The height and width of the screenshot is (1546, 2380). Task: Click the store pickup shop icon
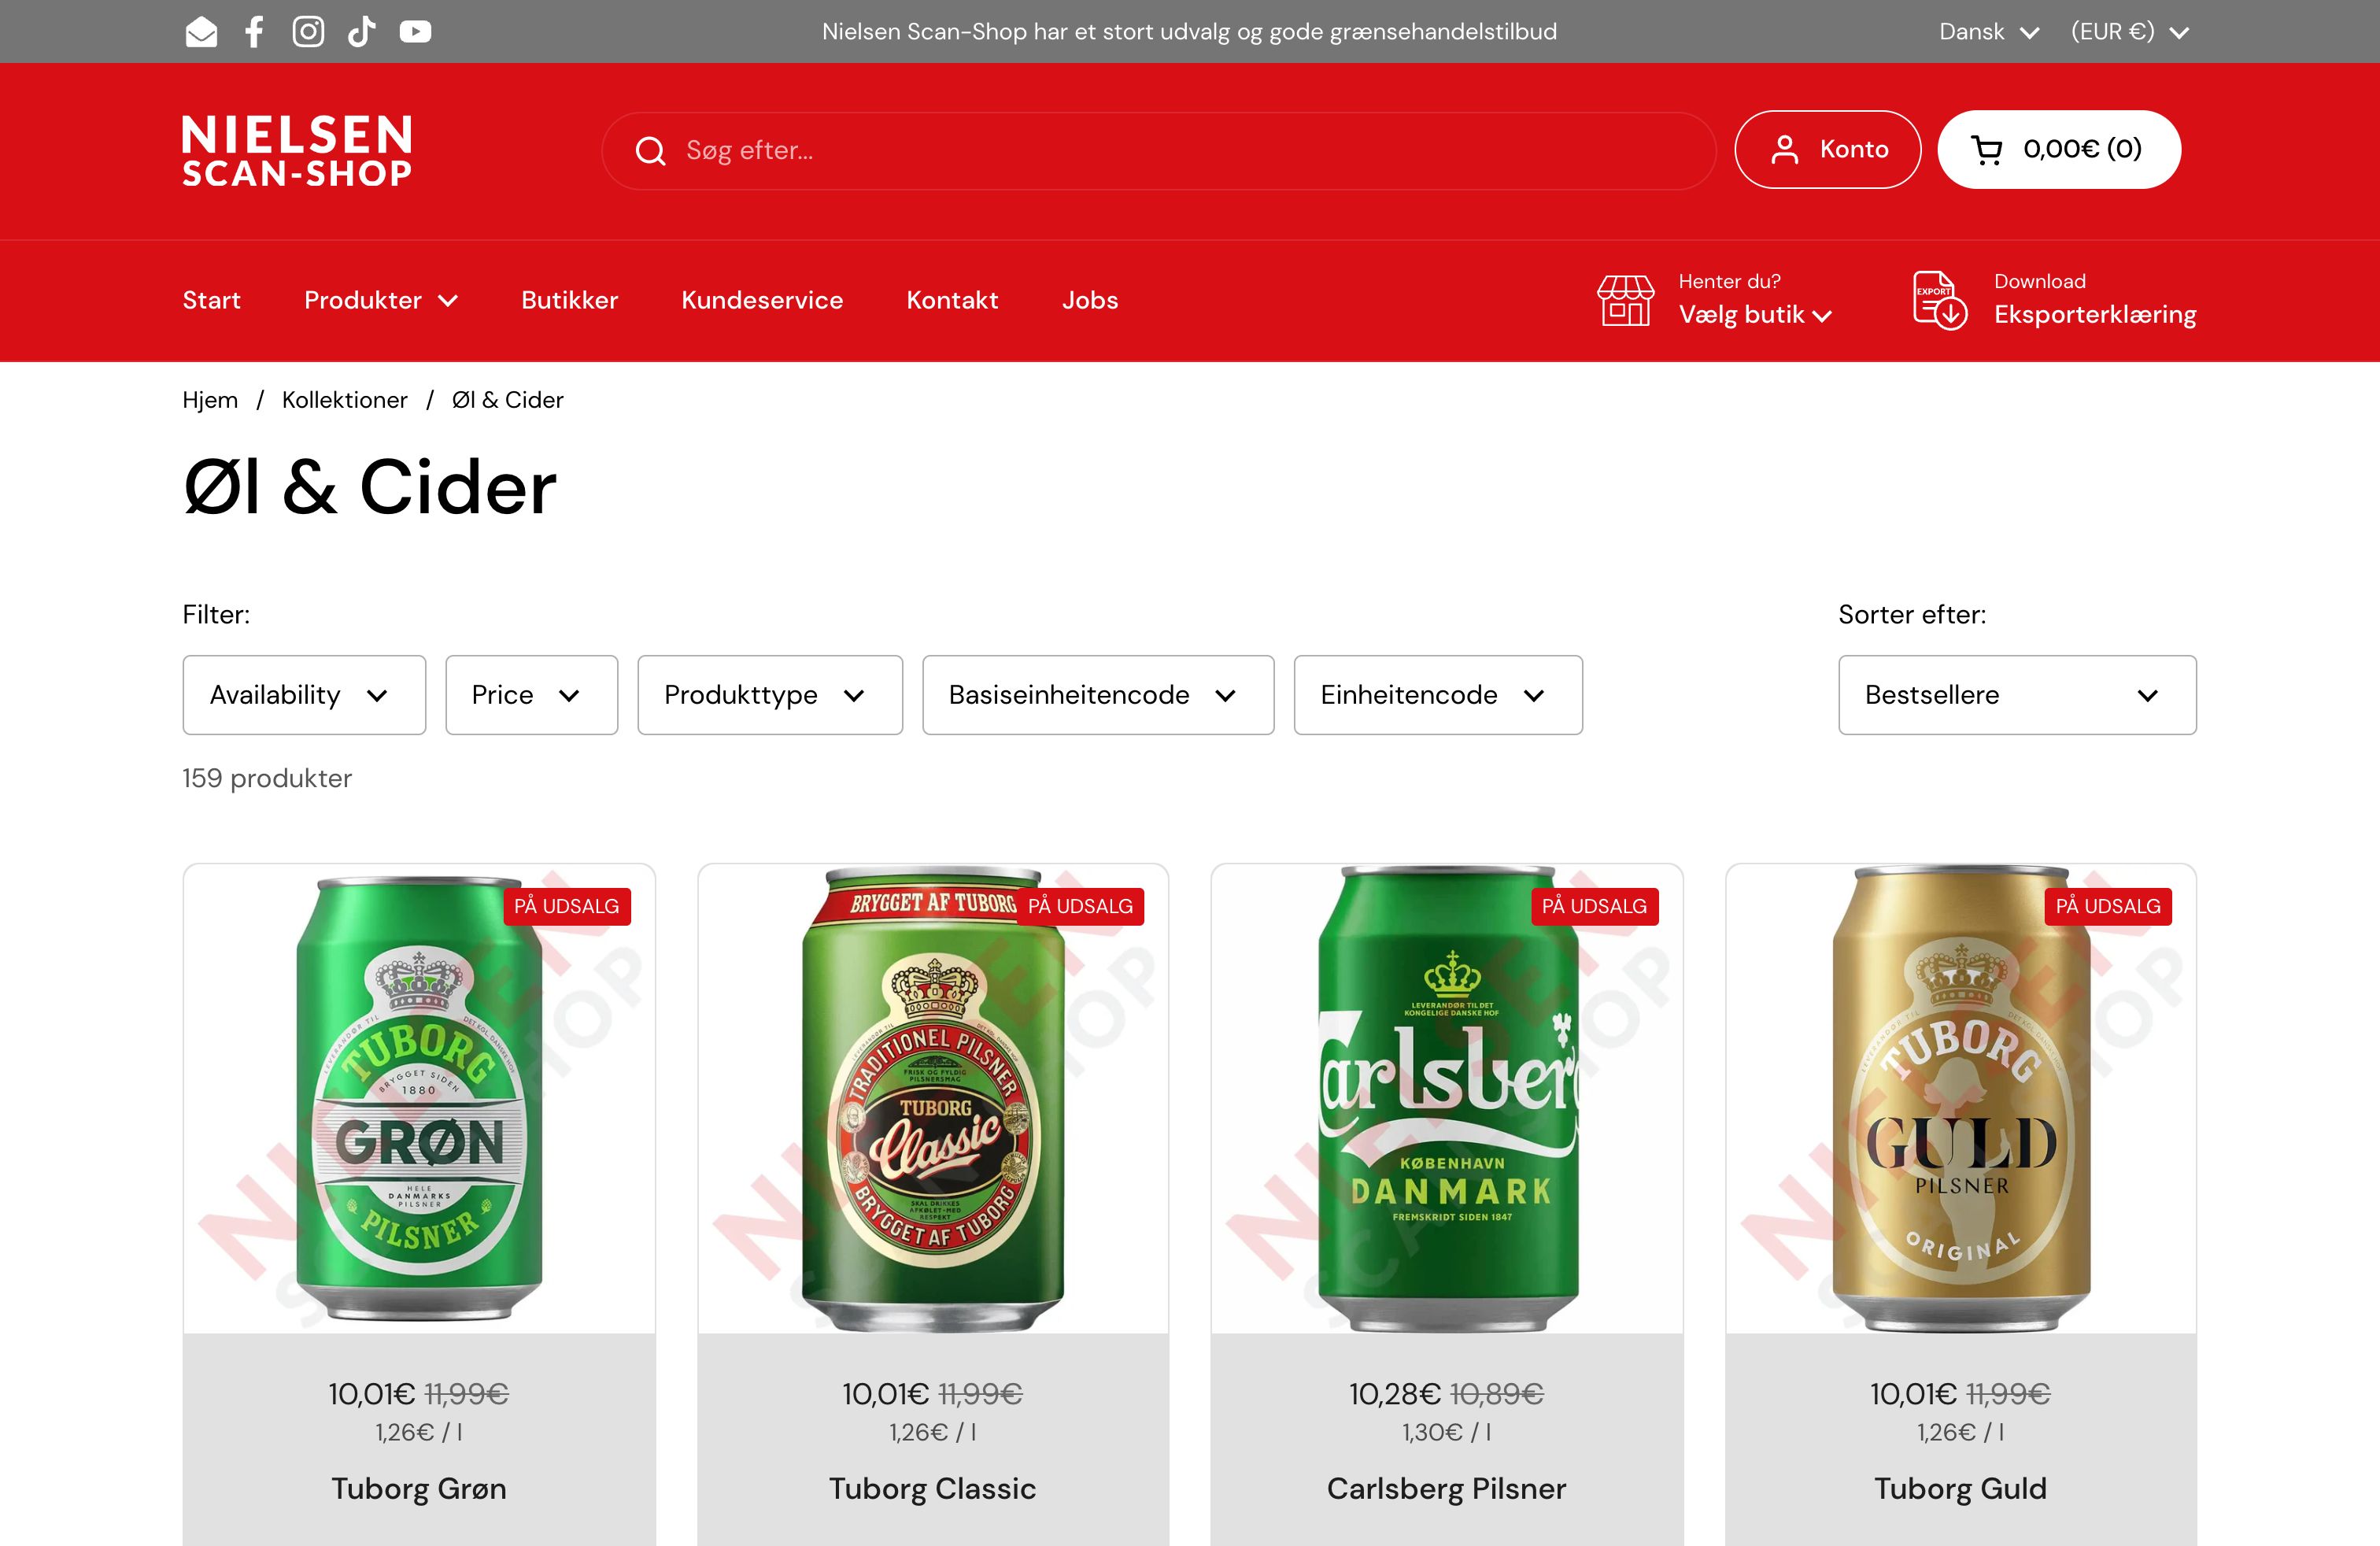click(1625, 300)
